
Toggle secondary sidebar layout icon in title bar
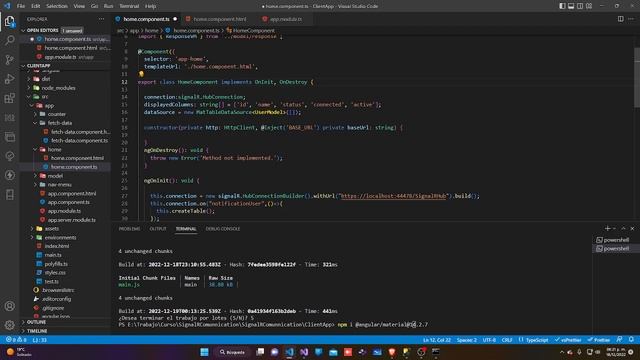[x=580, y=6]
